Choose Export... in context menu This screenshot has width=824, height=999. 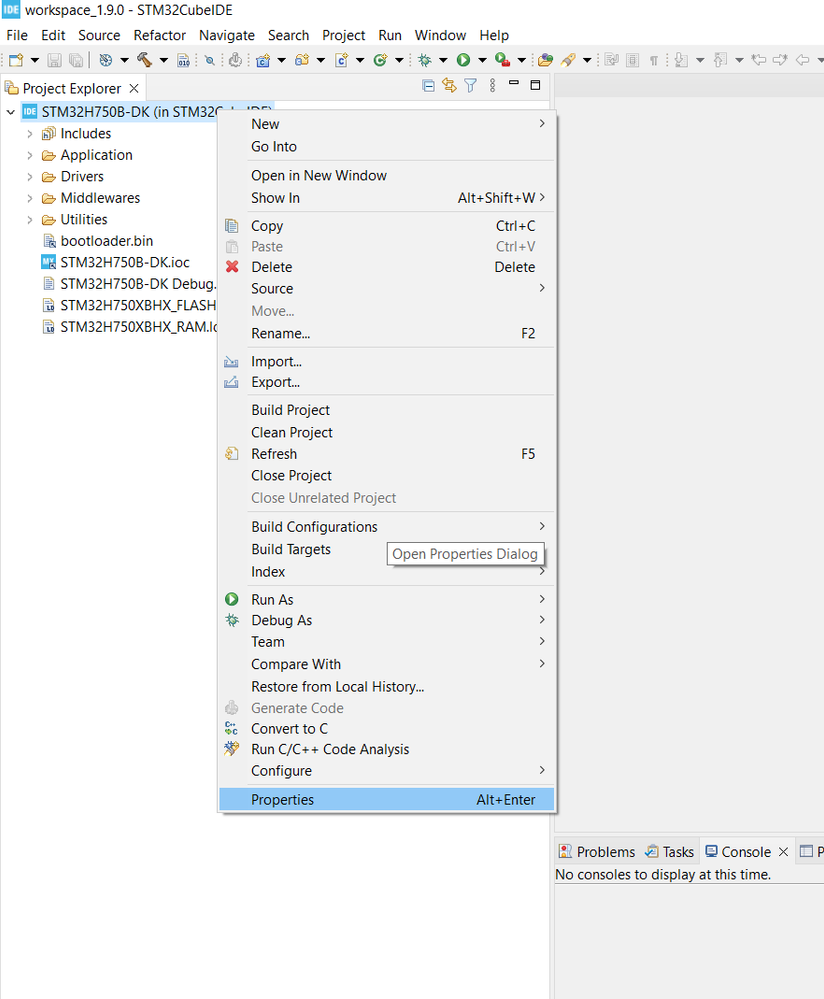[386, 382]
